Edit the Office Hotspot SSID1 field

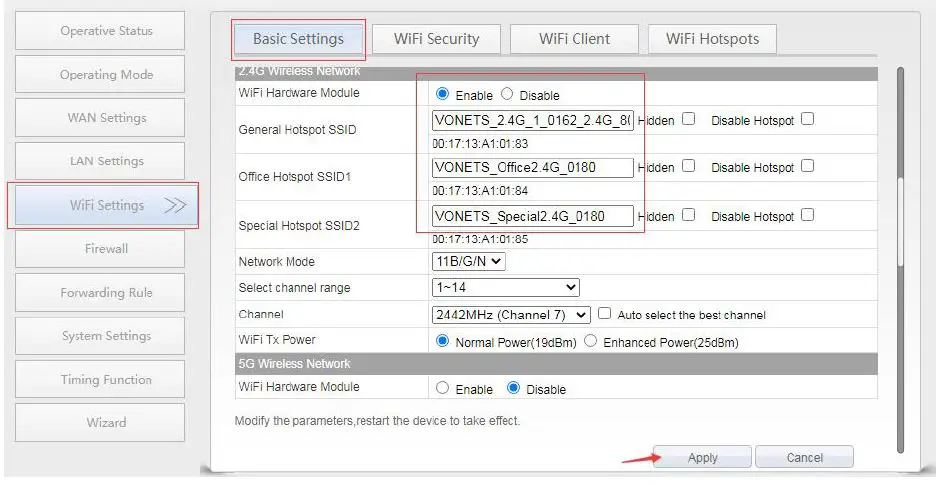pyautogui.click(x=532, y=168)
